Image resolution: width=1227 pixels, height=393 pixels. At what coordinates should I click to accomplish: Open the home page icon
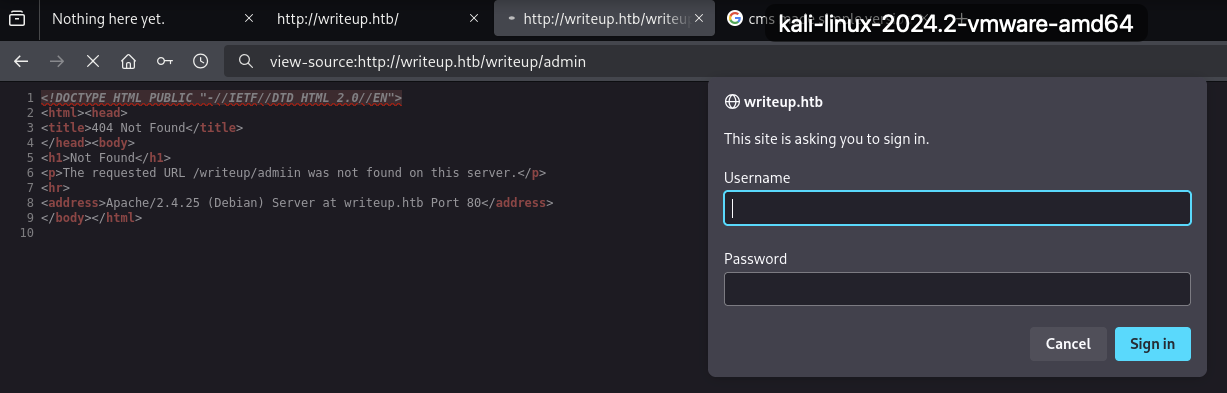[128, 61]
